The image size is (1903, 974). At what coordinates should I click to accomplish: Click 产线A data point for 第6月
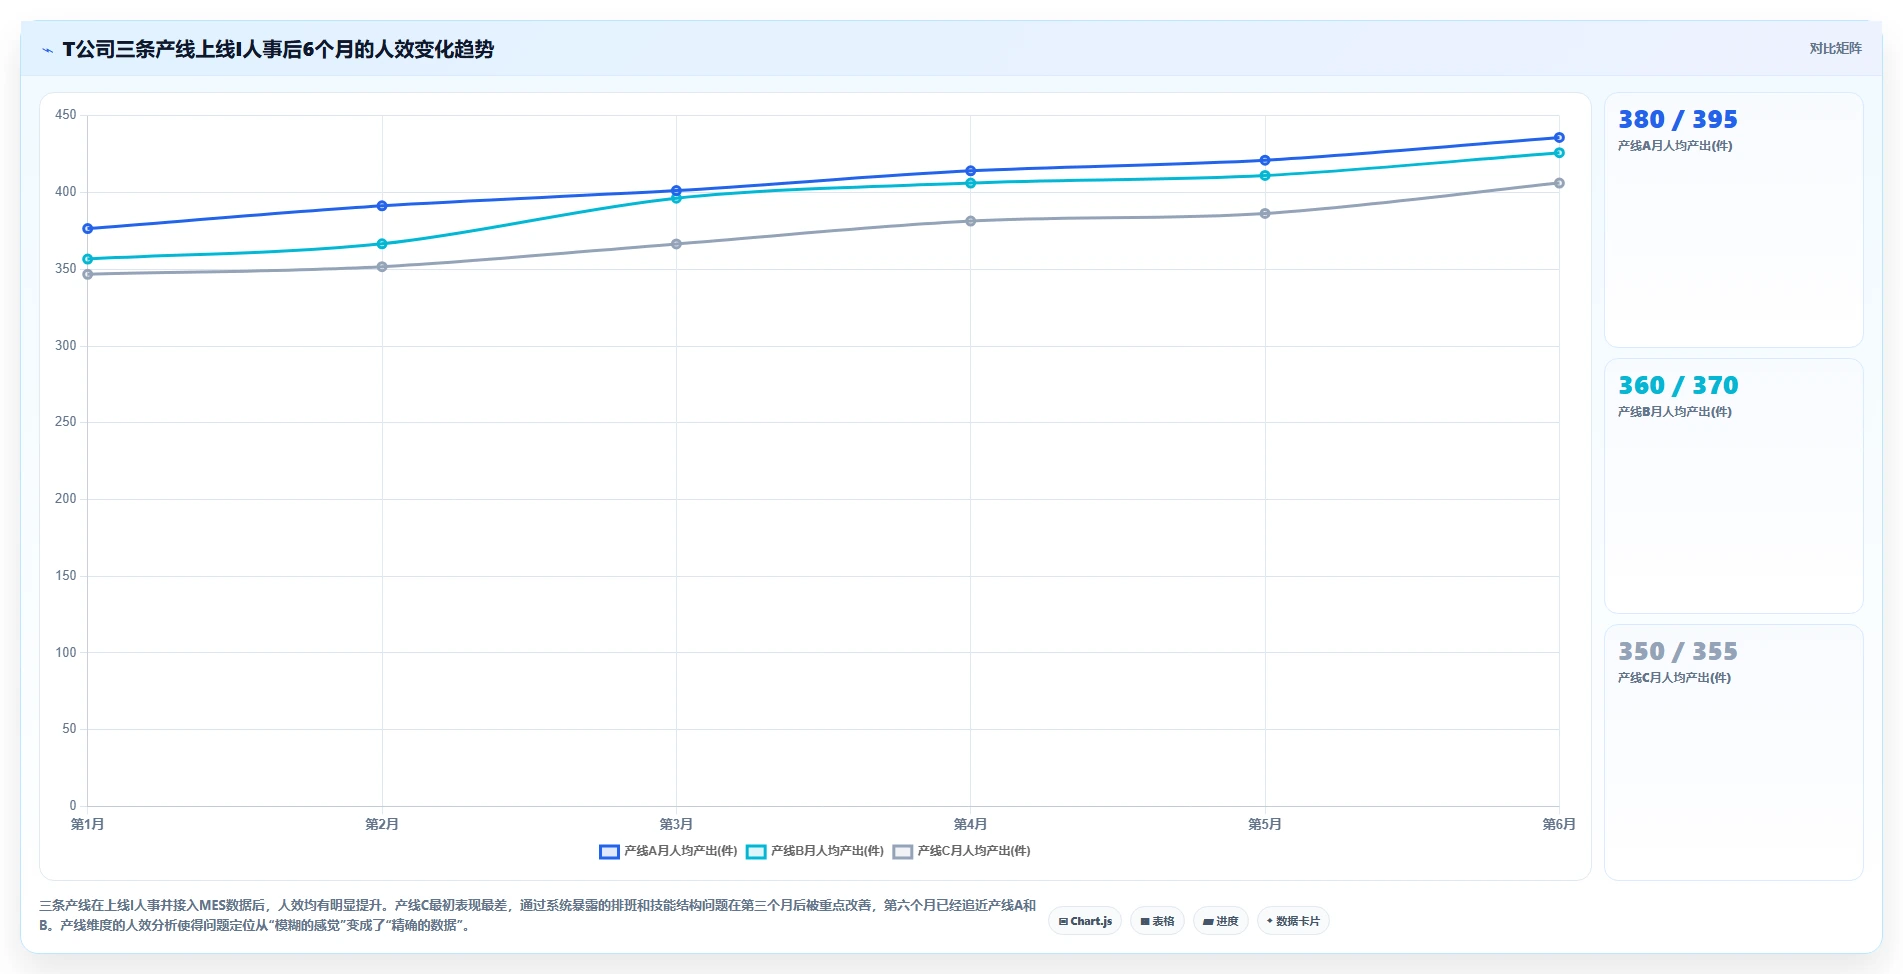[x=1559, y=138]
